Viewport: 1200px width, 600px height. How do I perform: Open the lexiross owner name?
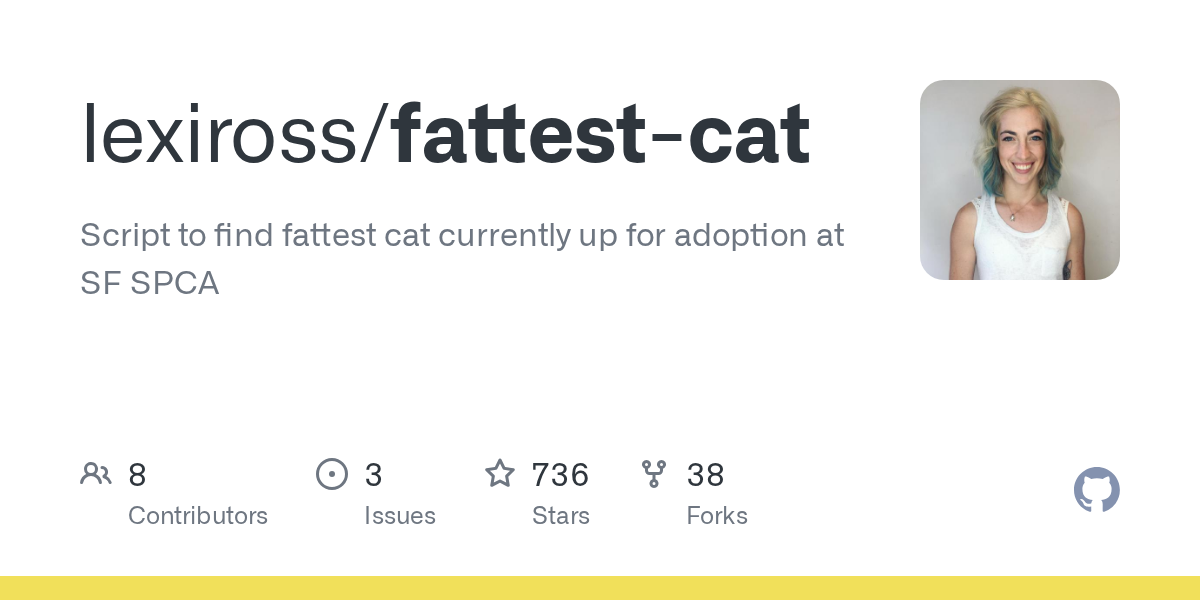tap(223, 135)
